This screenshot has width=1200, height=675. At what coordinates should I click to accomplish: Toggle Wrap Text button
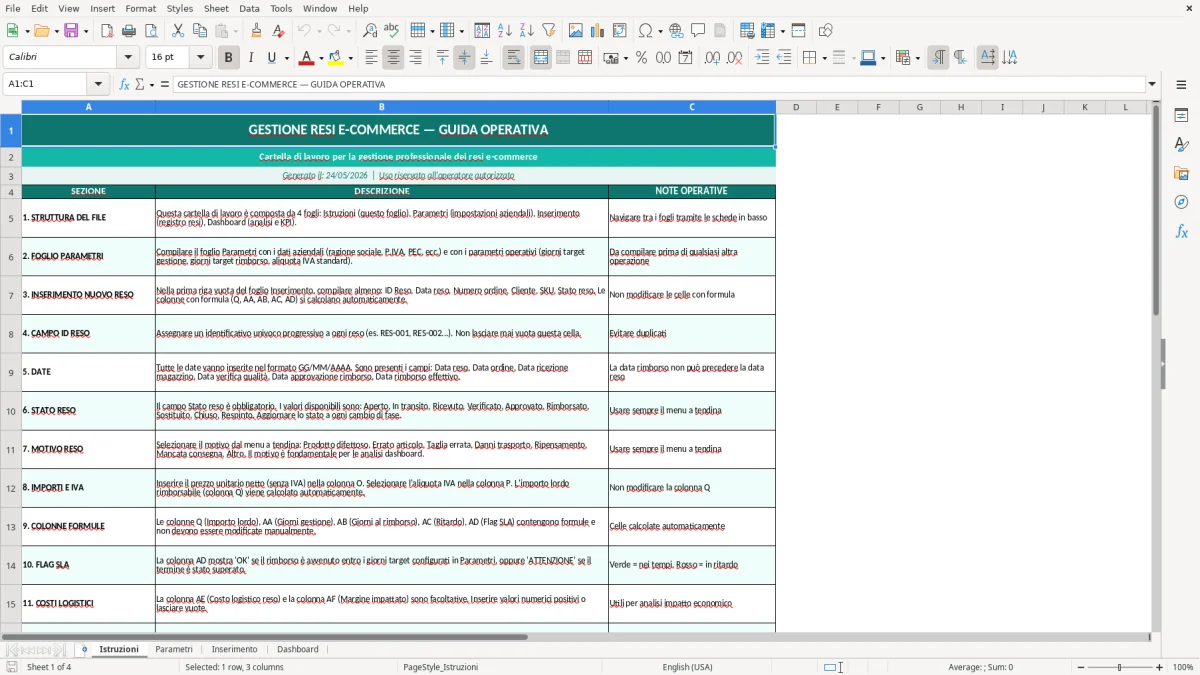(x=513, y=58)
